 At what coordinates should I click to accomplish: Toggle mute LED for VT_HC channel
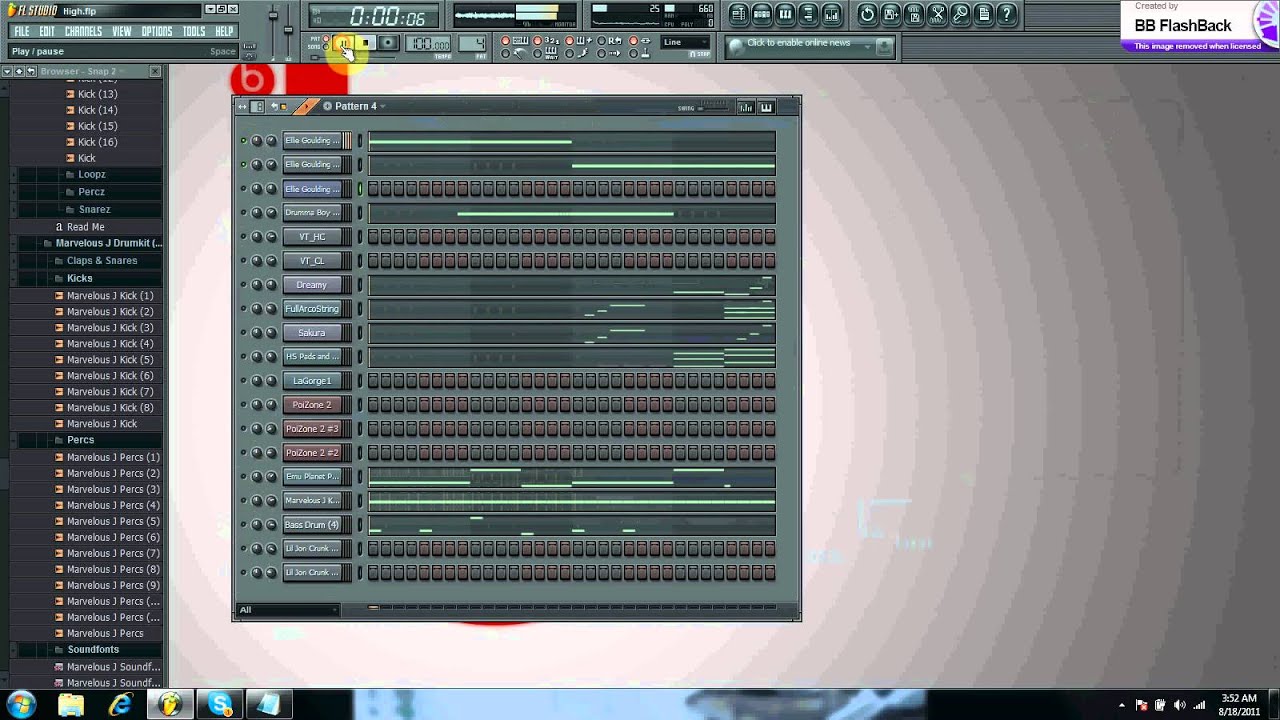[243, 237]
